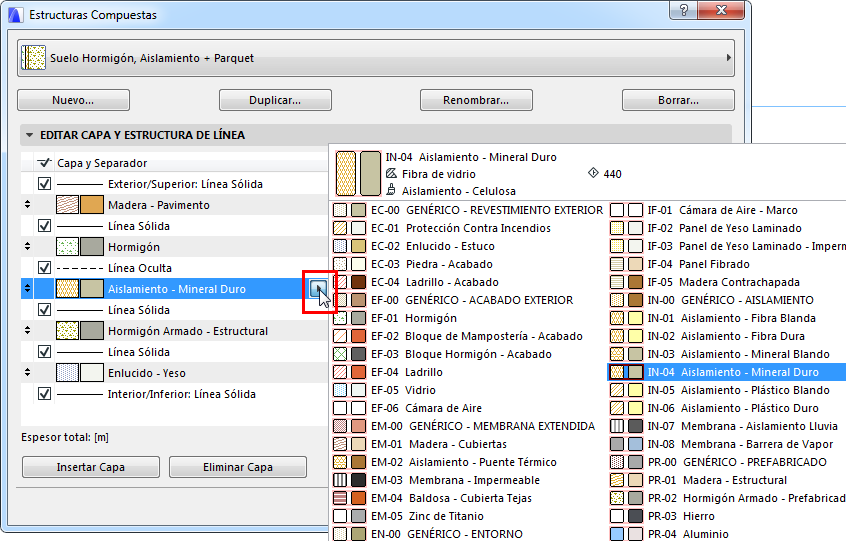This screenshot has height=541, width=846.
Task: Click the fill icon for EF-02 Bloque de Mampostería
Action: tap(340, 336)
